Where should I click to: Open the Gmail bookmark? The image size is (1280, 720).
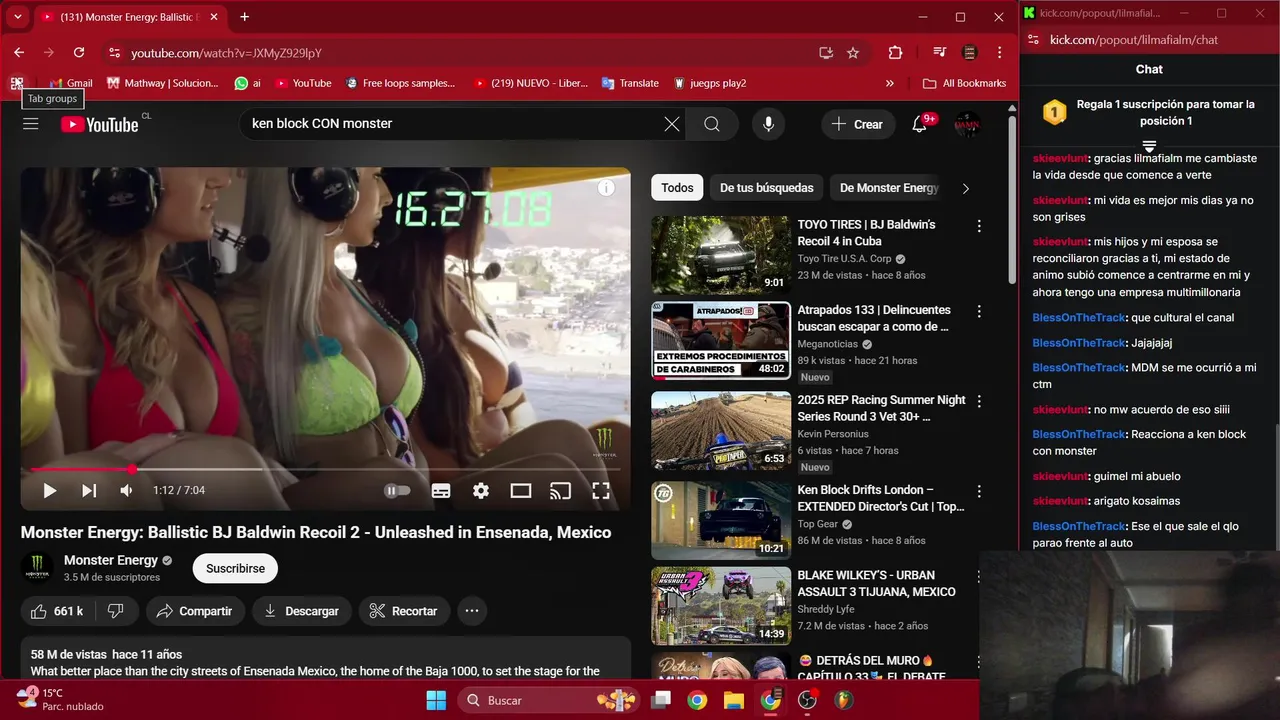tap(71, 83)
